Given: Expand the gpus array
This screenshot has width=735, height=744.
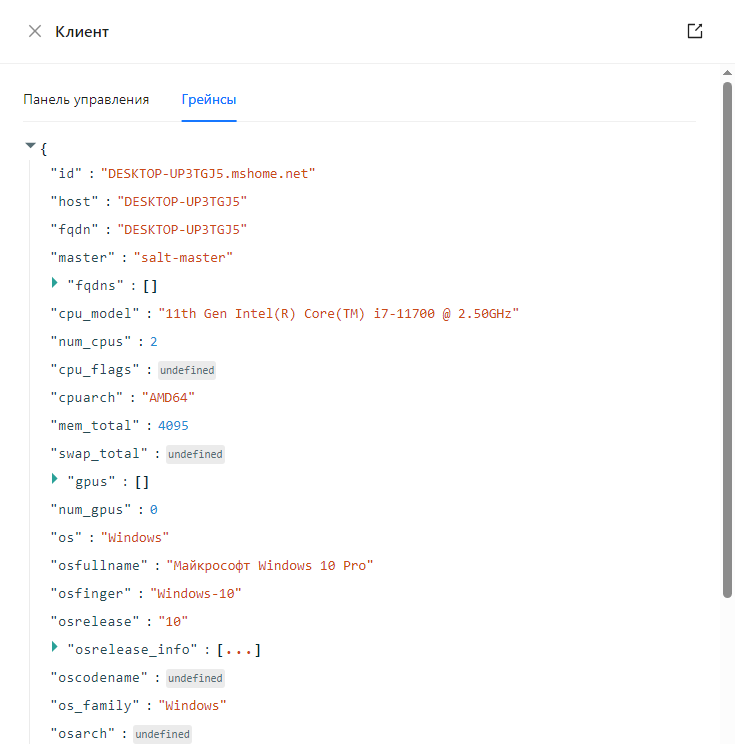Looking at the screenshot, I should [55, 480].
